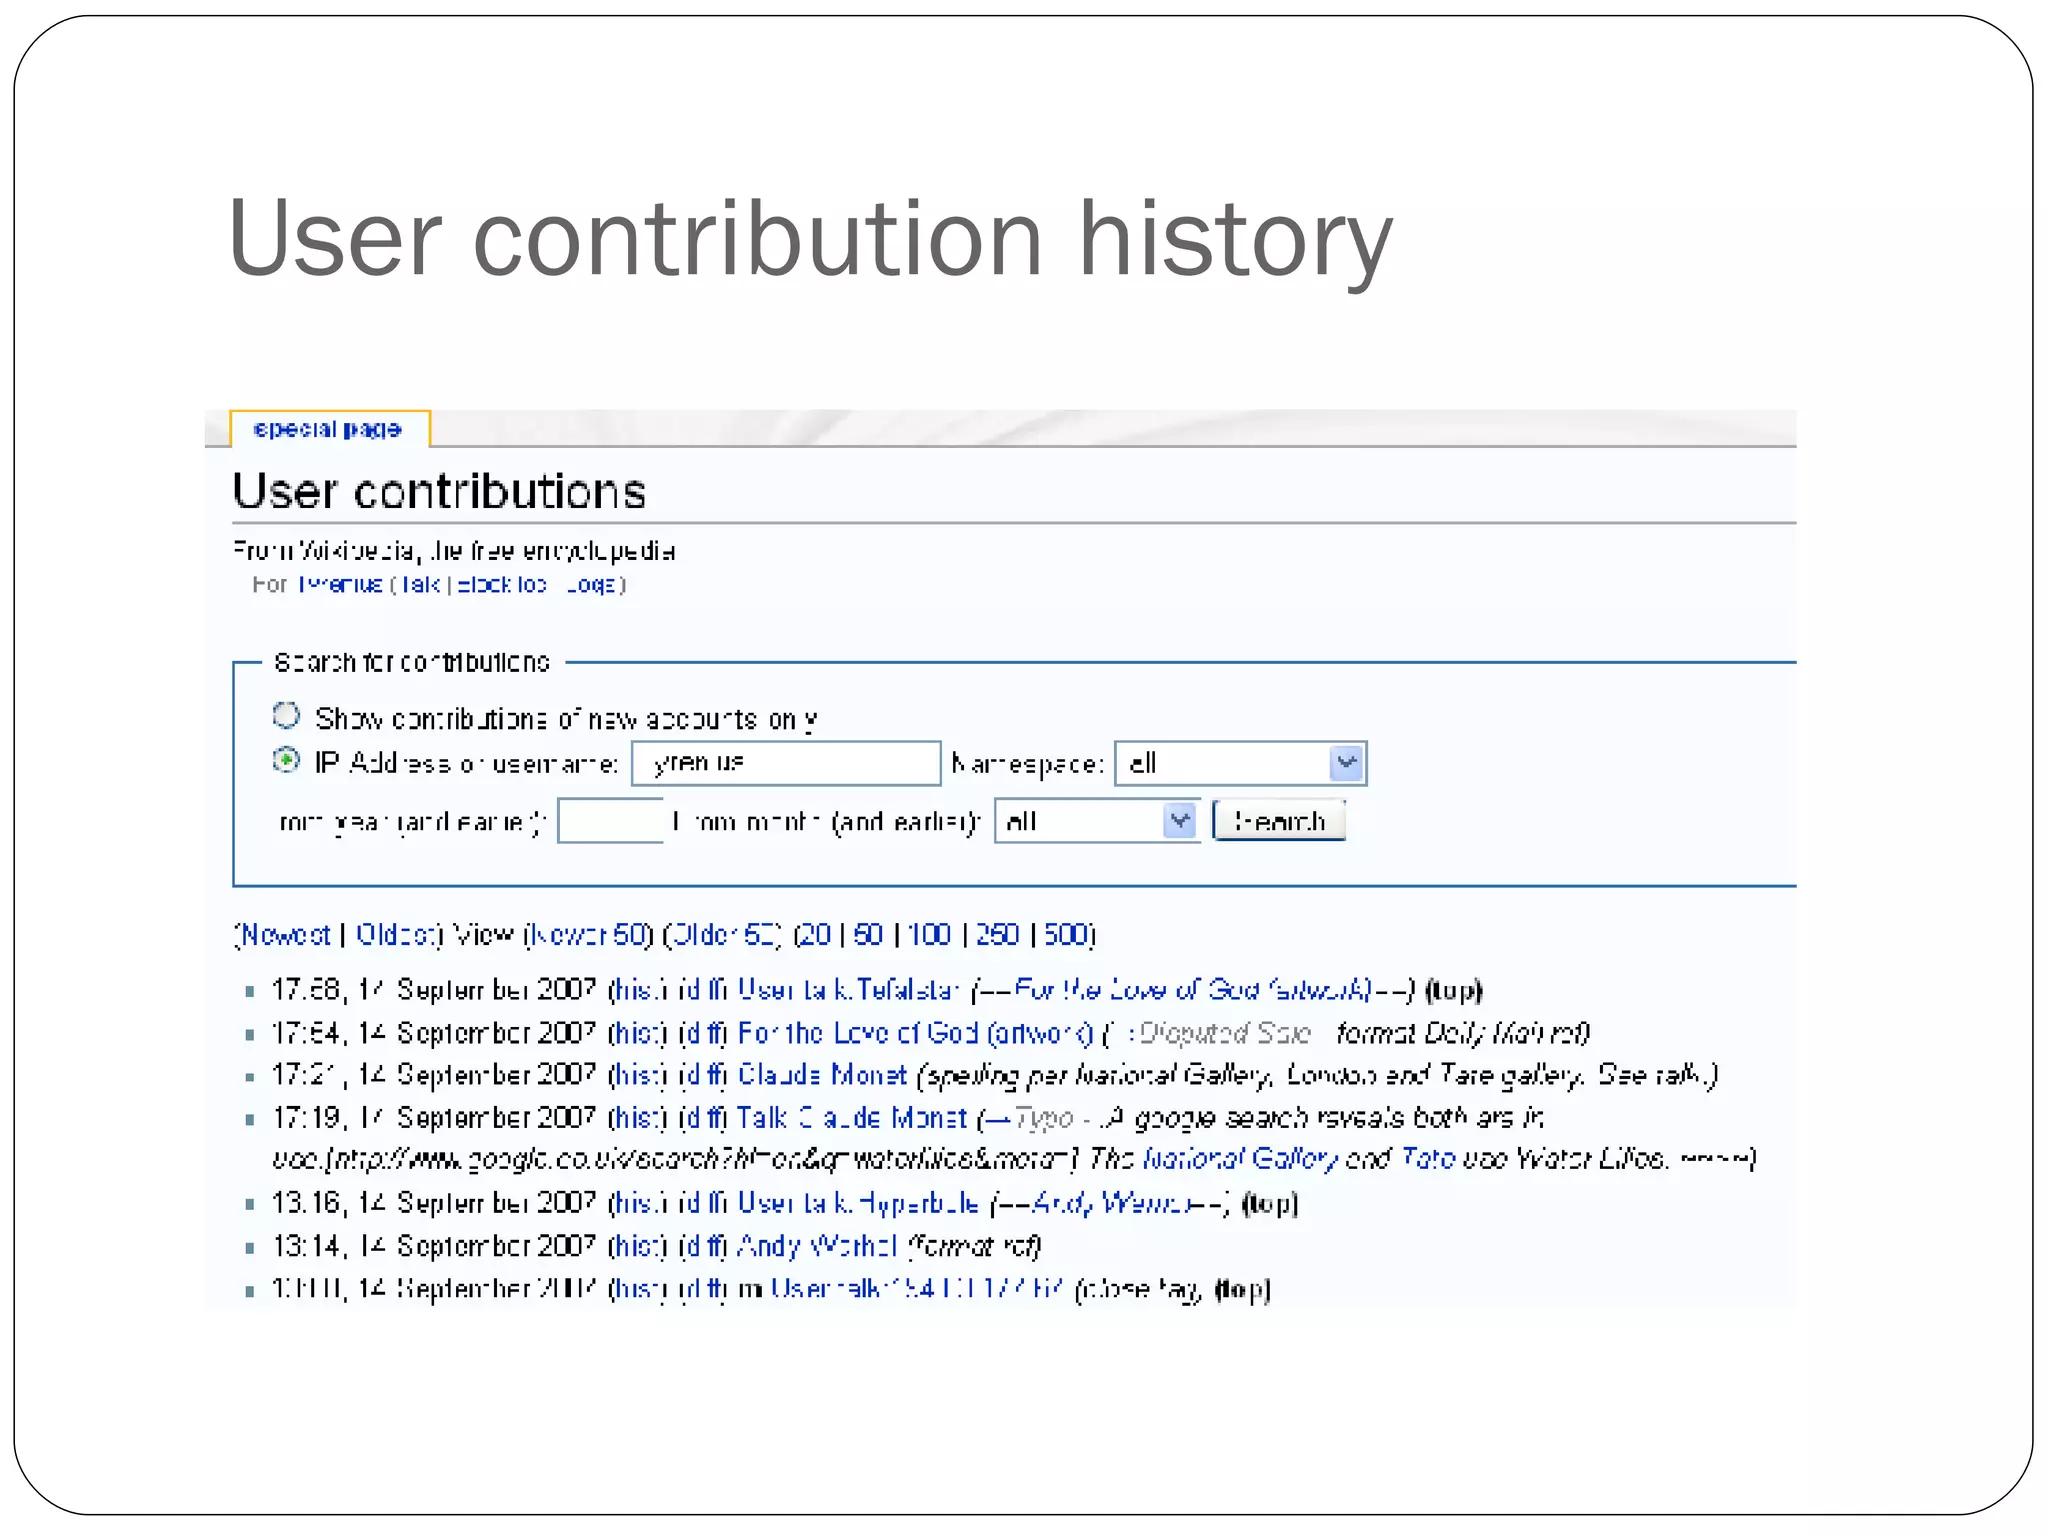Open the special page tab
This screenshot has width=2048, height=1536.
click(x=329, y=429)
